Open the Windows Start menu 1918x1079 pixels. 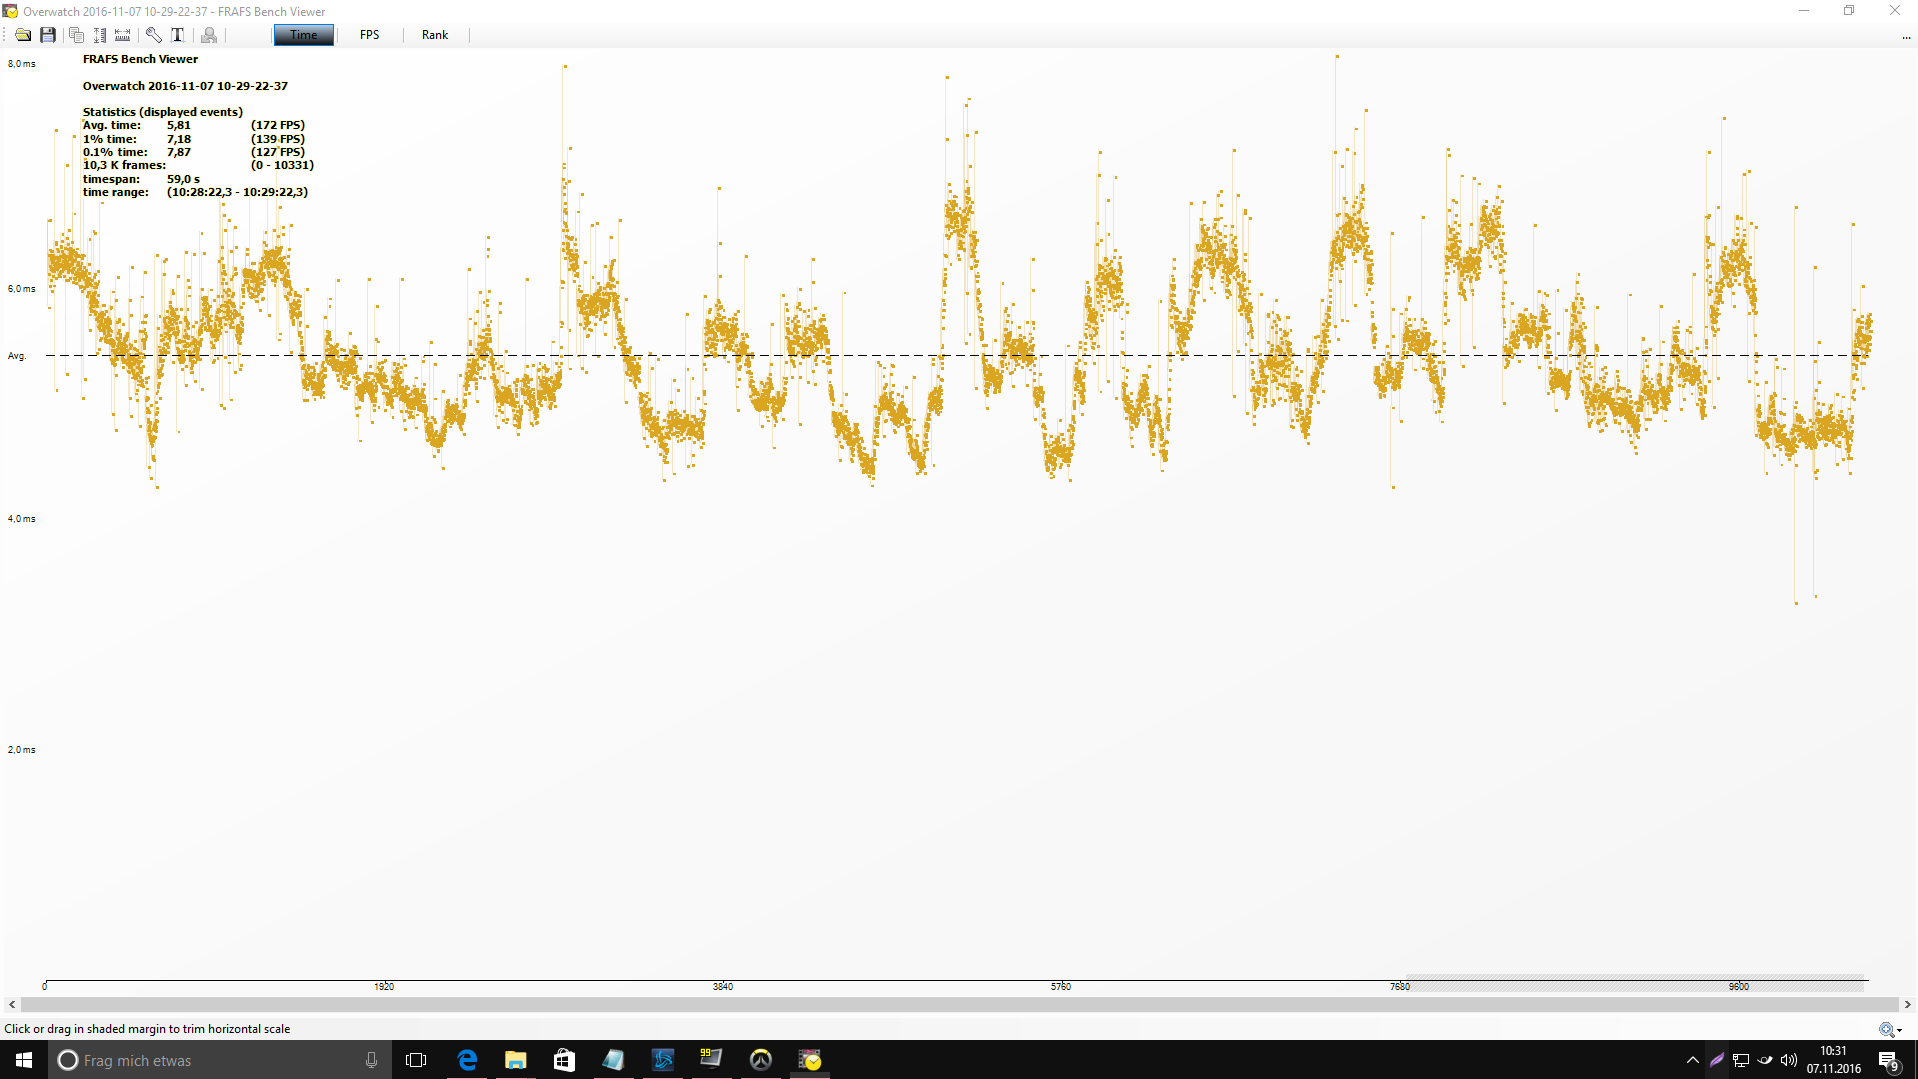pyautogui.click(x=24, y=1060)
